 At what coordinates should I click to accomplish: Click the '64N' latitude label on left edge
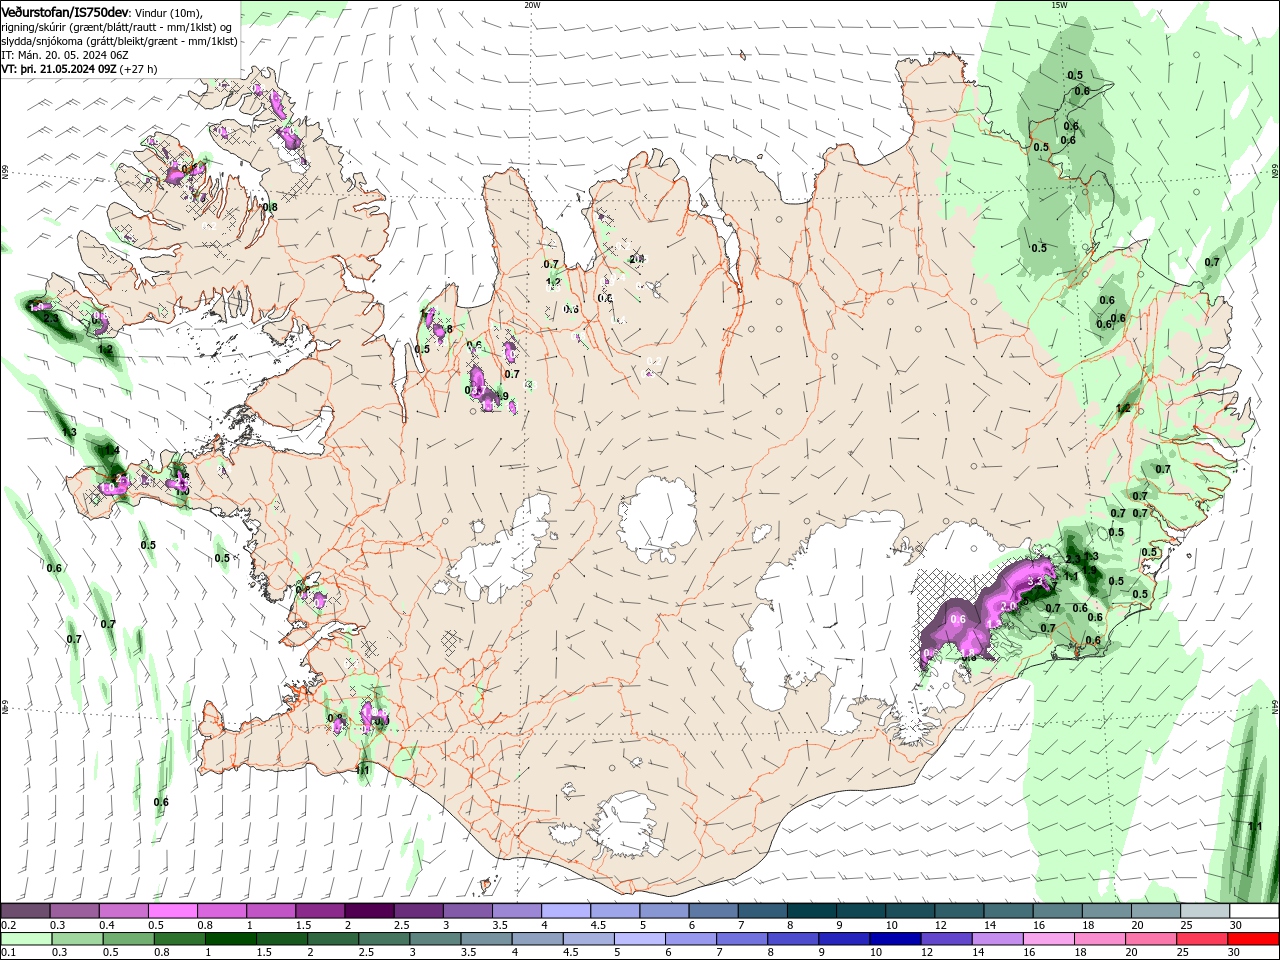(x=4, y=707)
